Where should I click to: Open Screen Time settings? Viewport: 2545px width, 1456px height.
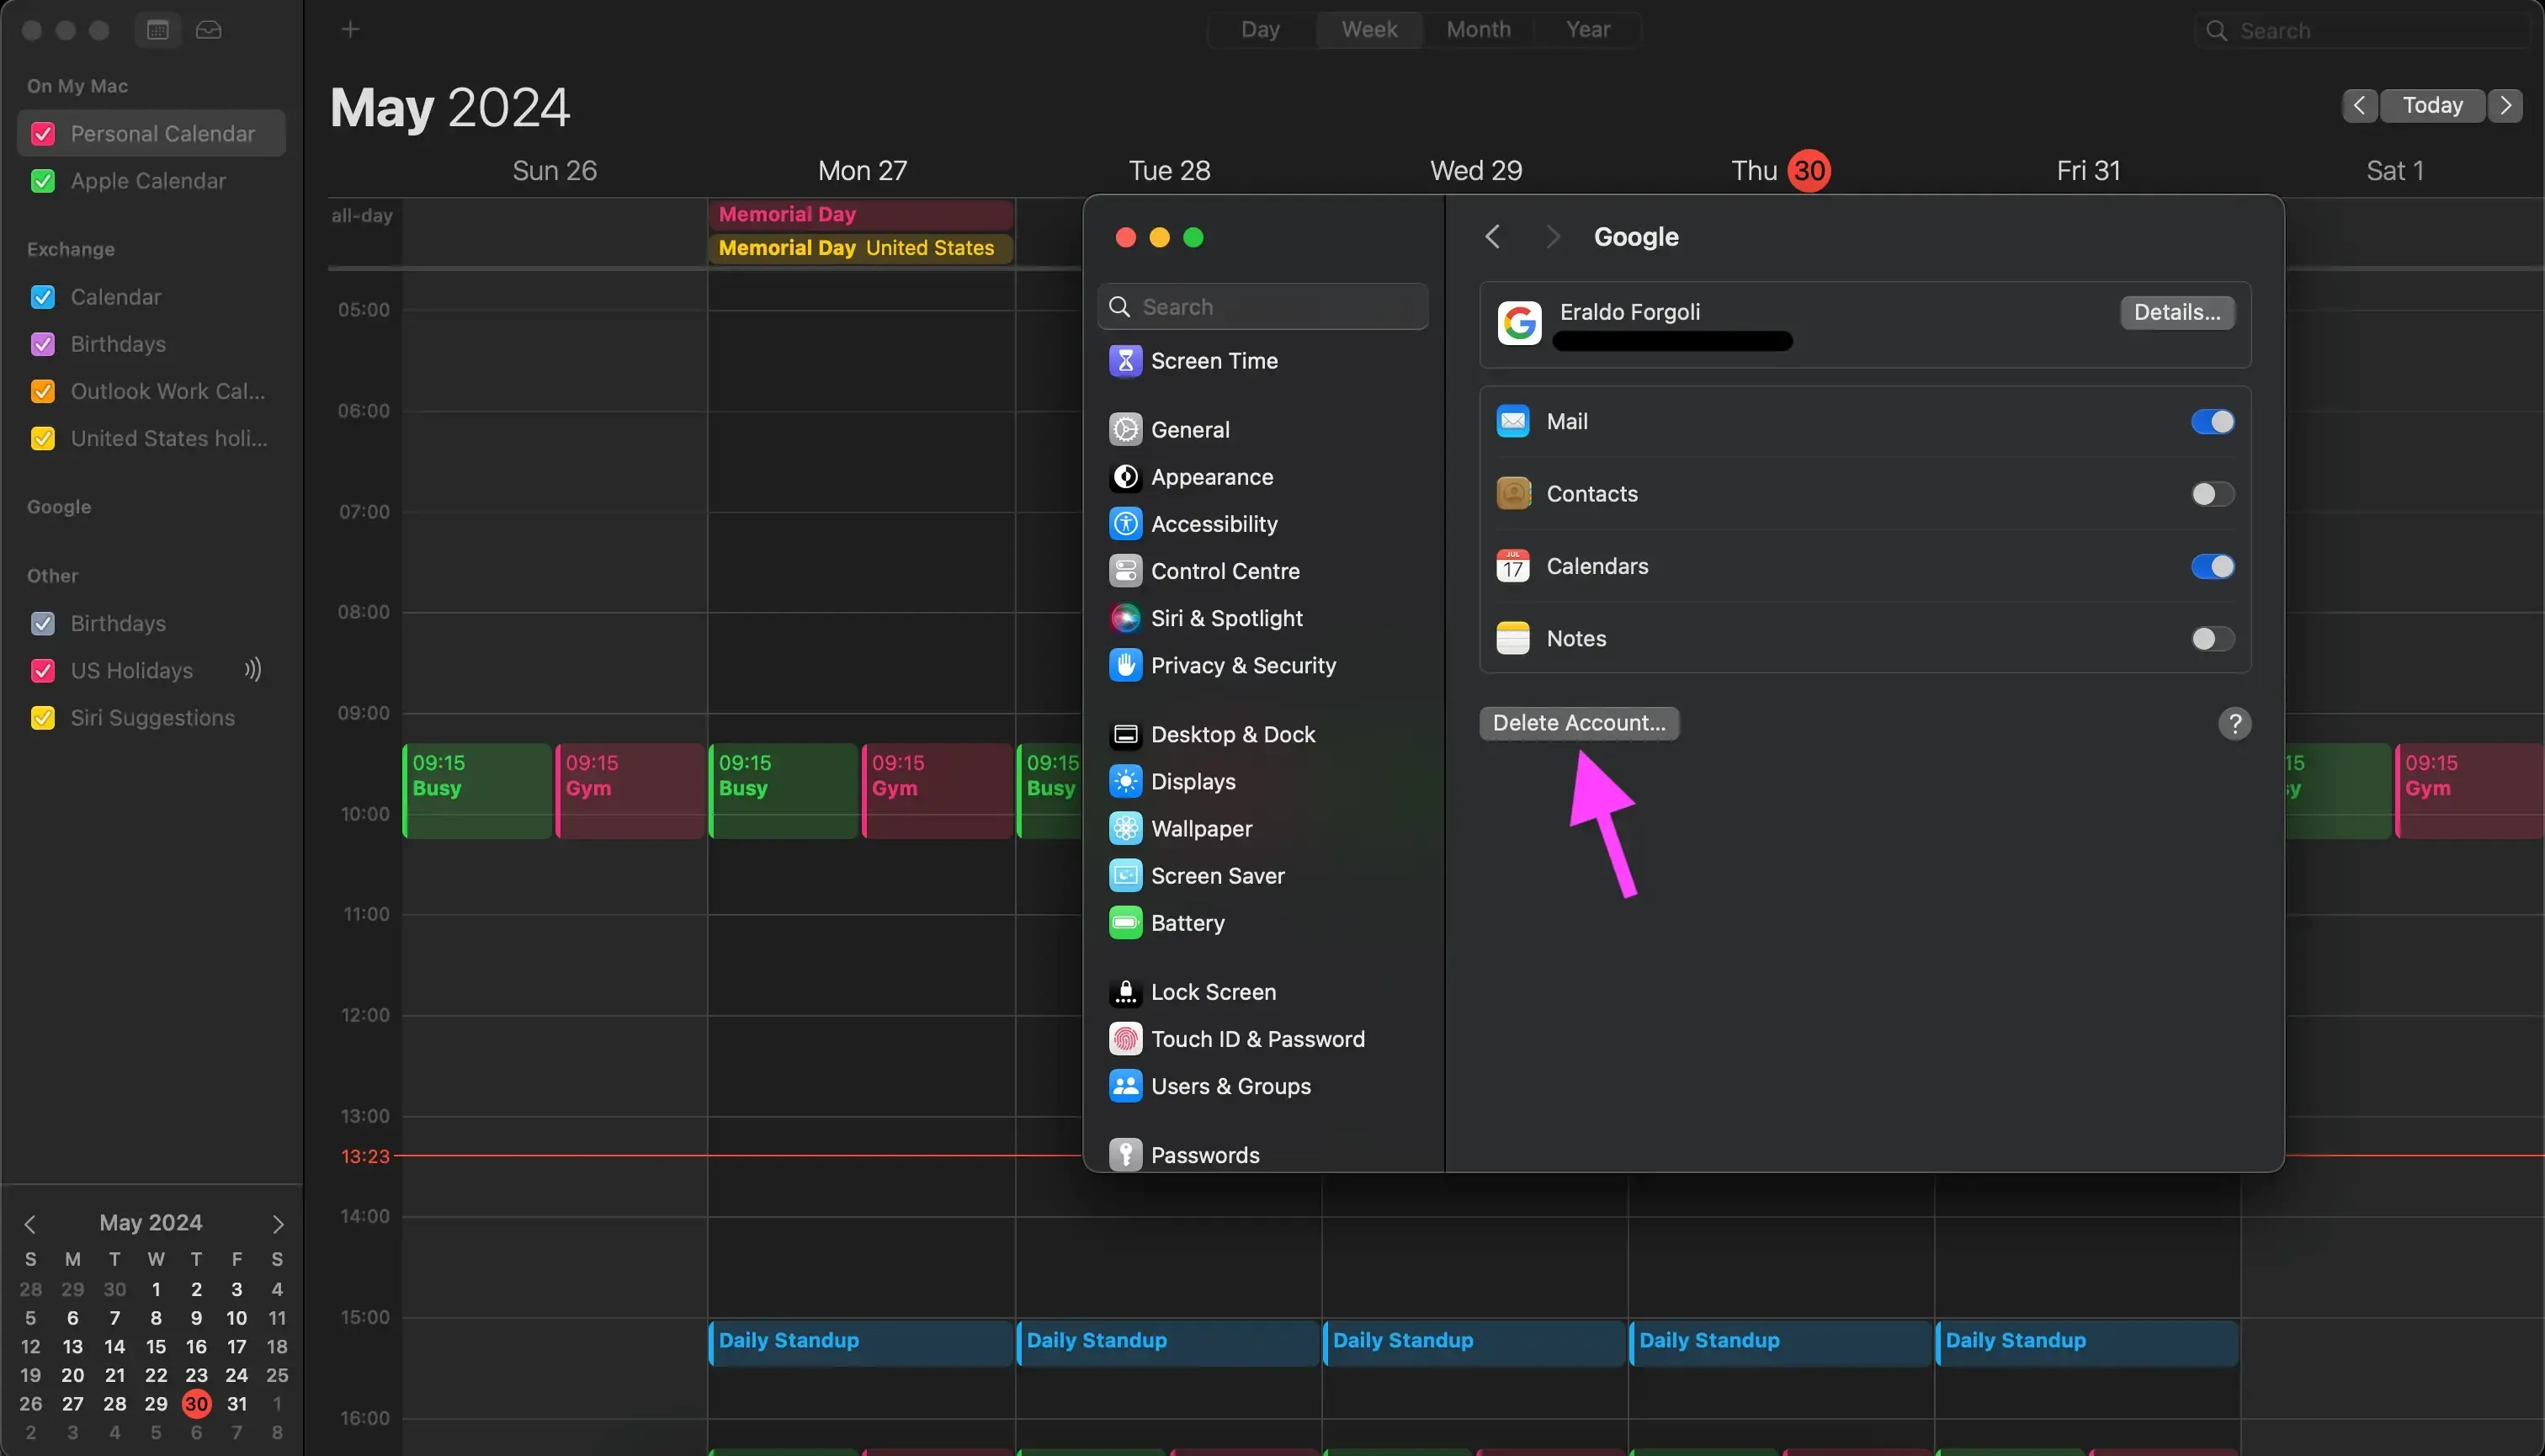click(1216, 361)
